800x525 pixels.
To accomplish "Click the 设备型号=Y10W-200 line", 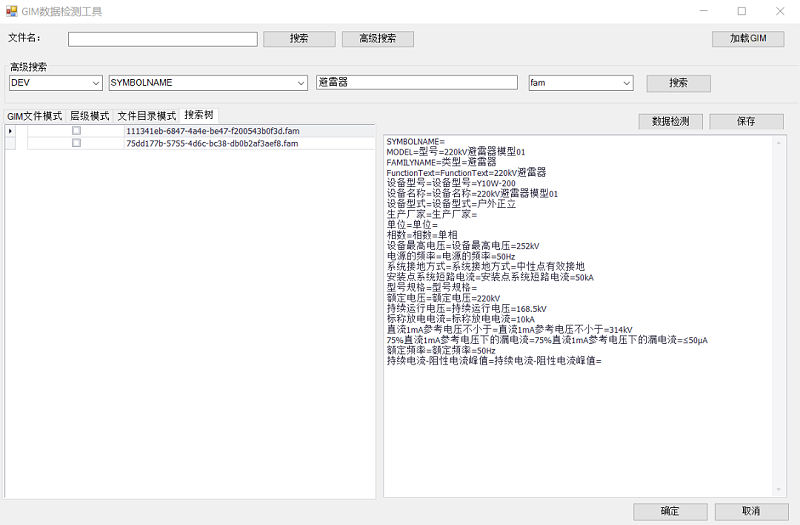I will point(451,183).
